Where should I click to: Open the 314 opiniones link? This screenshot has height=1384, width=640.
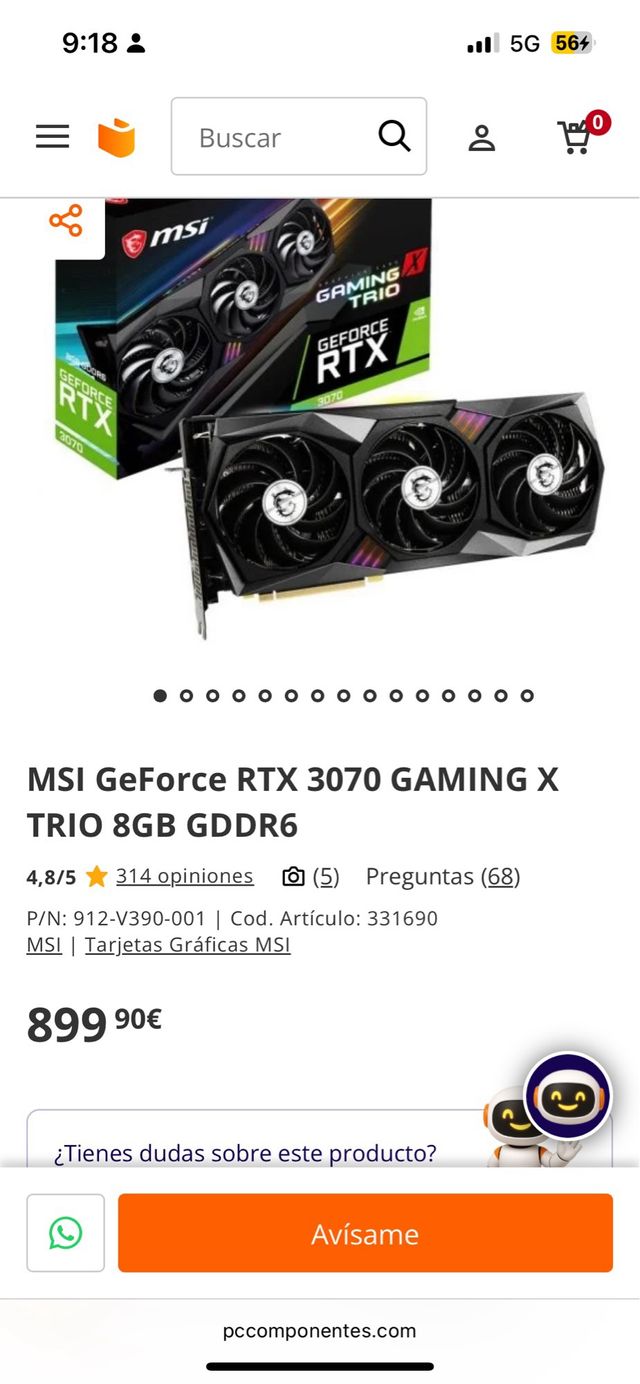185,877
